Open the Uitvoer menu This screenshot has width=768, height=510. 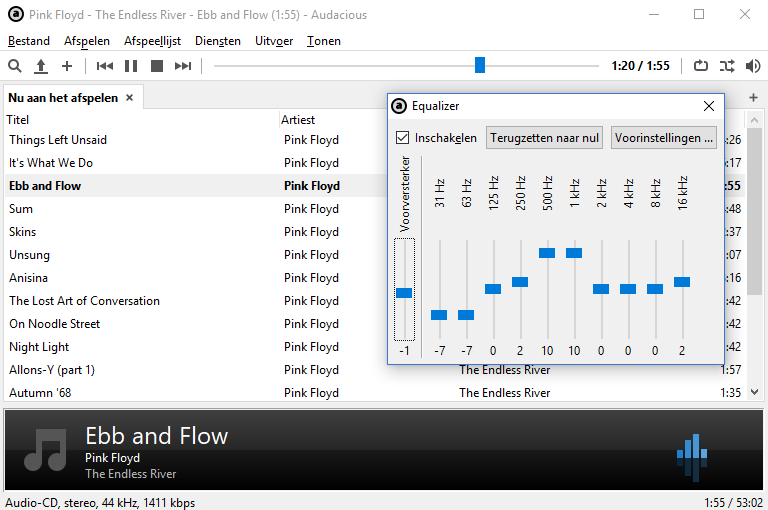click(274, 41)
